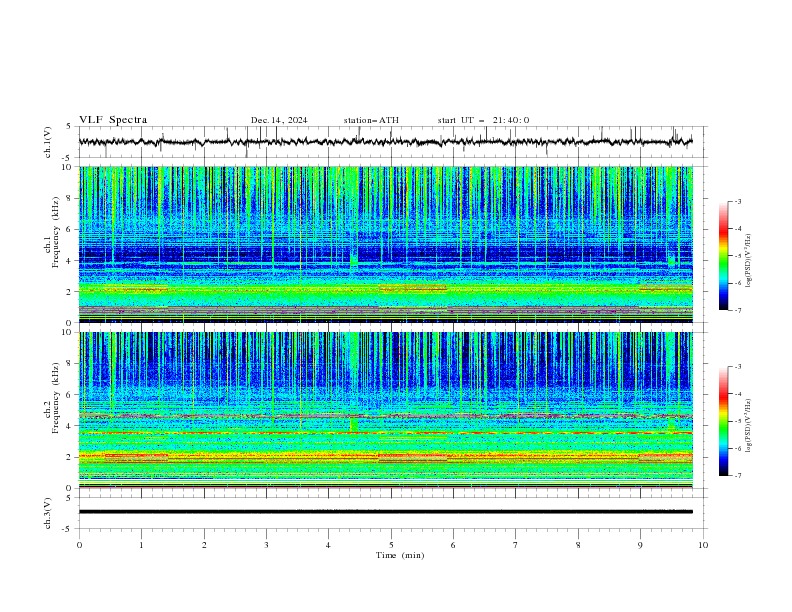Click the 'VLF Spectra' title text
792x612 pixels.
tap(113, 120)
